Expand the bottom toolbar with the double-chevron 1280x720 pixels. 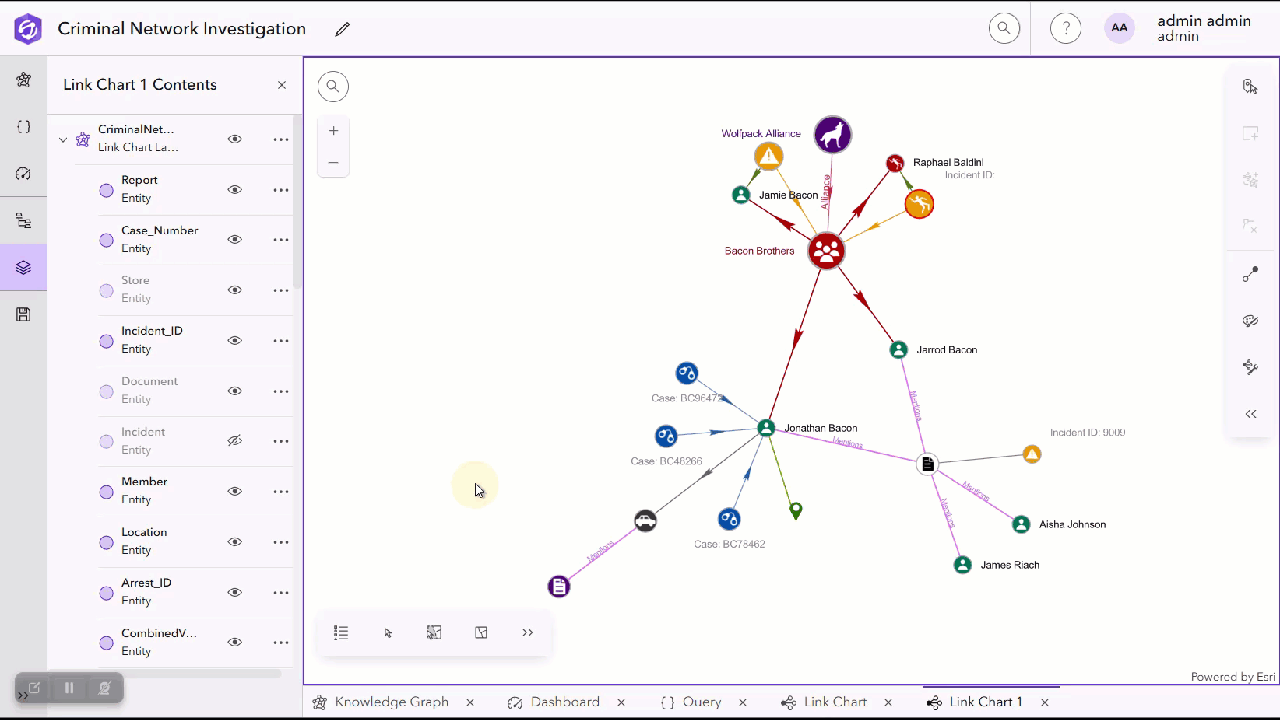click(528, 632)
